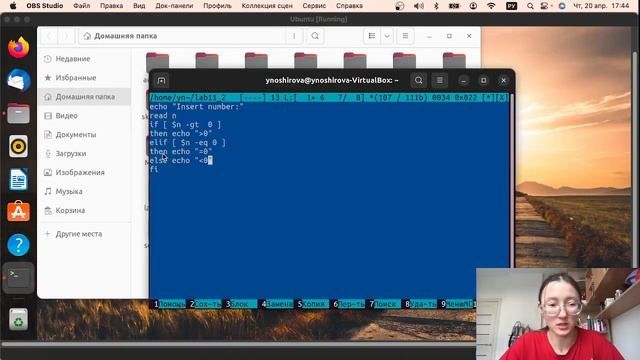Click terminal title ynoshirova@ynoshirova-VirtualBox
This screenshot has width=640, height=360.
point(332,80)
